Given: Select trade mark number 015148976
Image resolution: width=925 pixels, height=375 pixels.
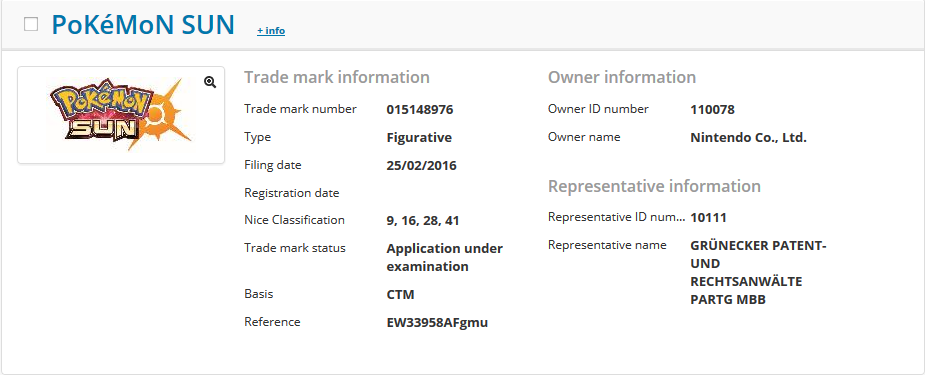Looking at the screenshot, I should [420, 110].
